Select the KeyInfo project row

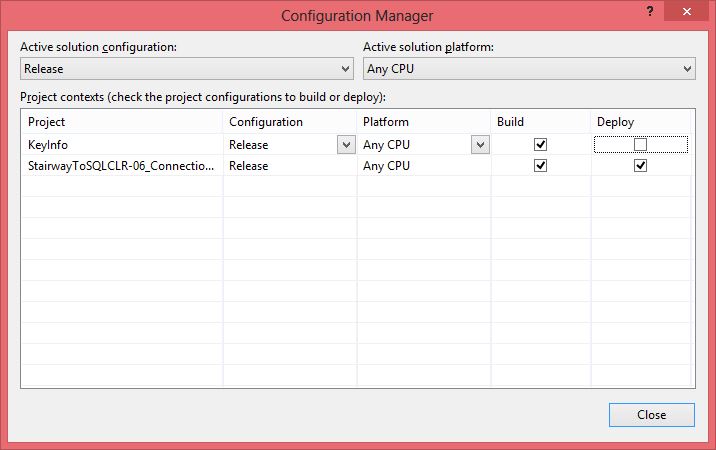coord(120,145)
